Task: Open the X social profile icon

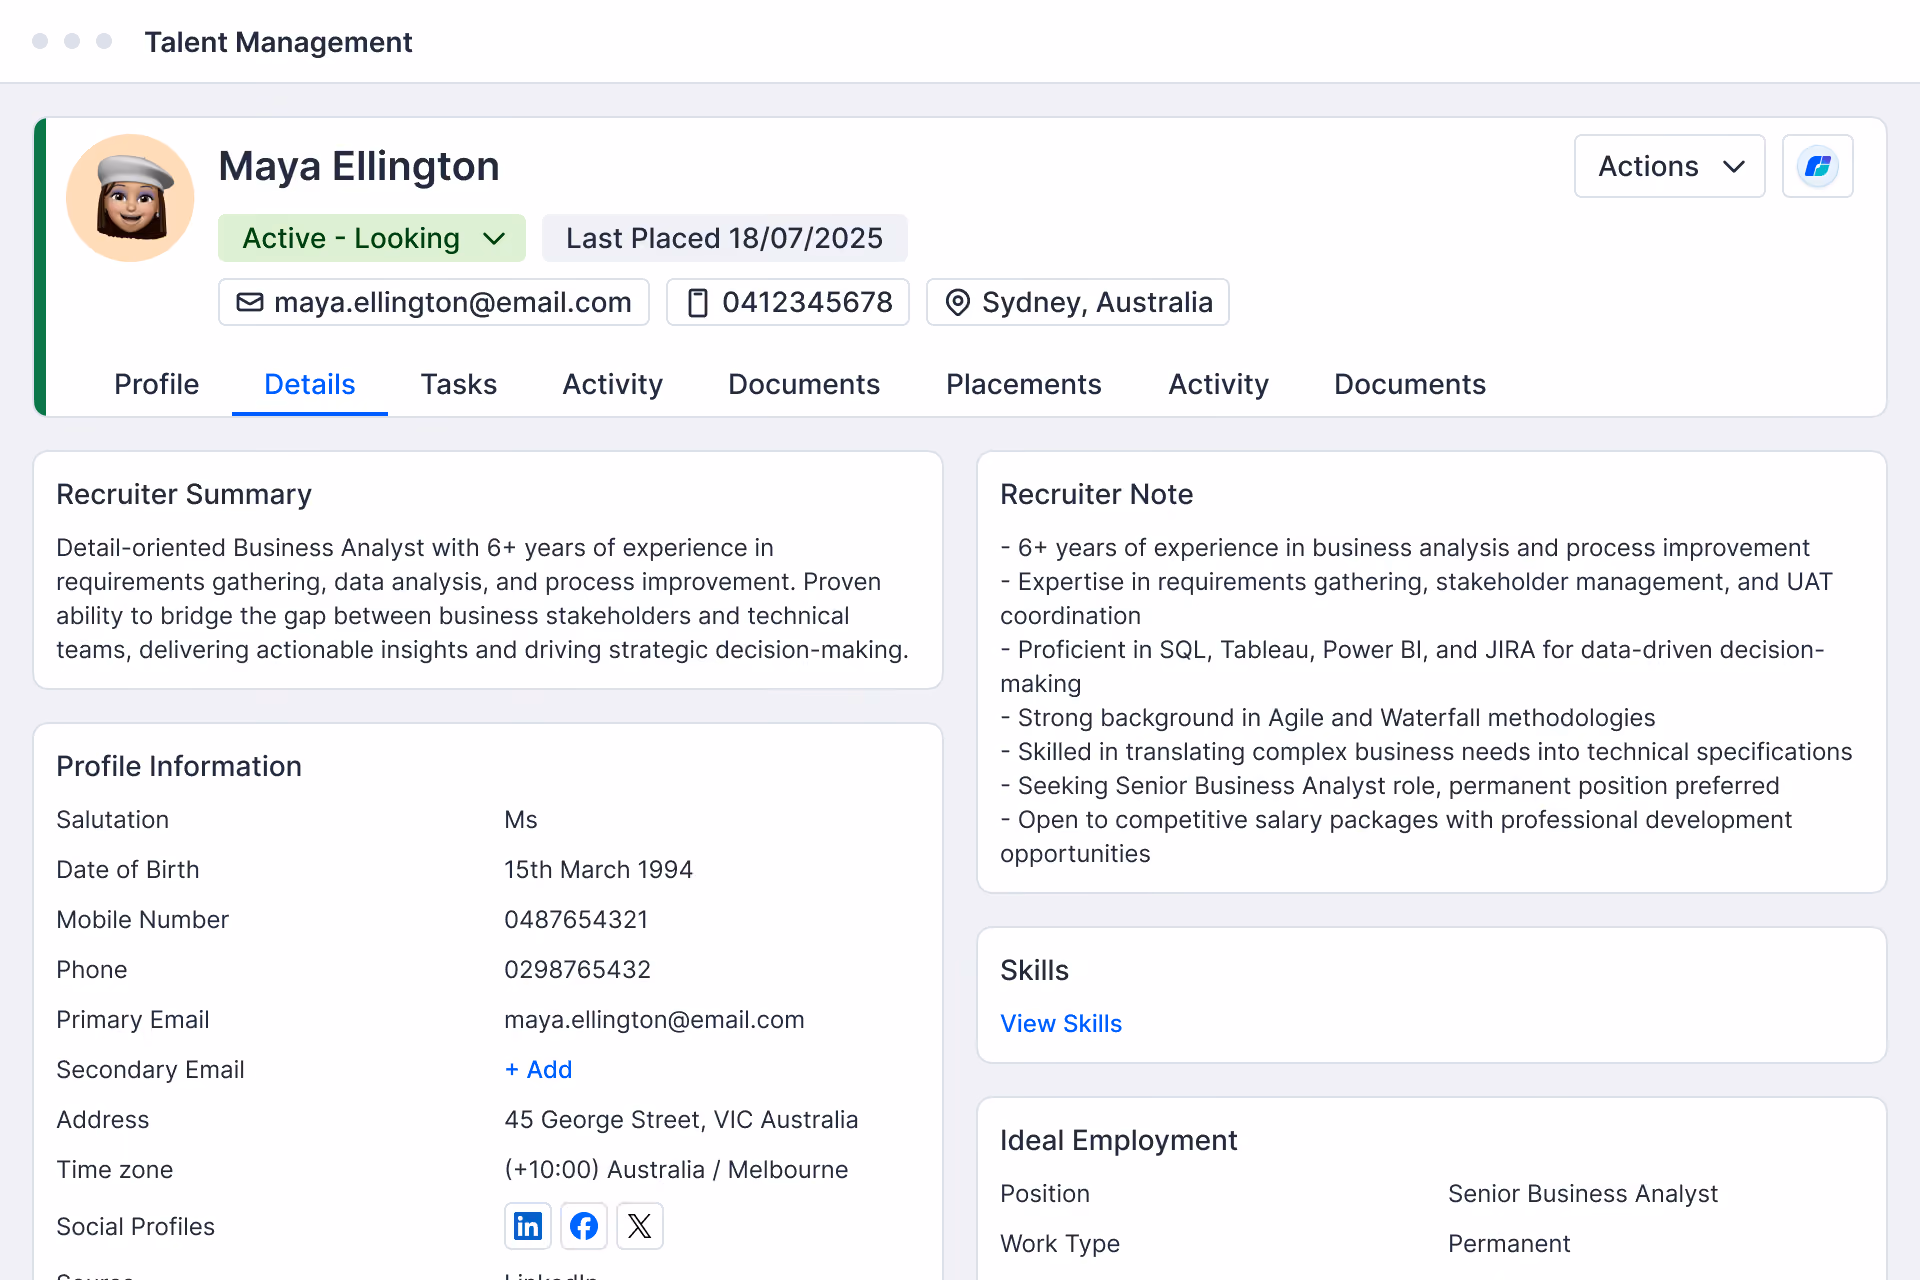Action: point(640,1226)
